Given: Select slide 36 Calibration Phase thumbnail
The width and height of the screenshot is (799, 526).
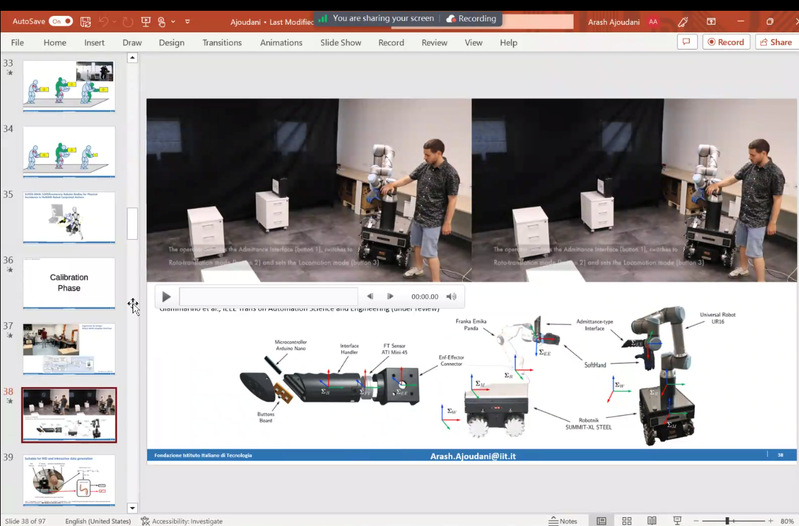Looking at the screenshot, I should tap(69, 283).
